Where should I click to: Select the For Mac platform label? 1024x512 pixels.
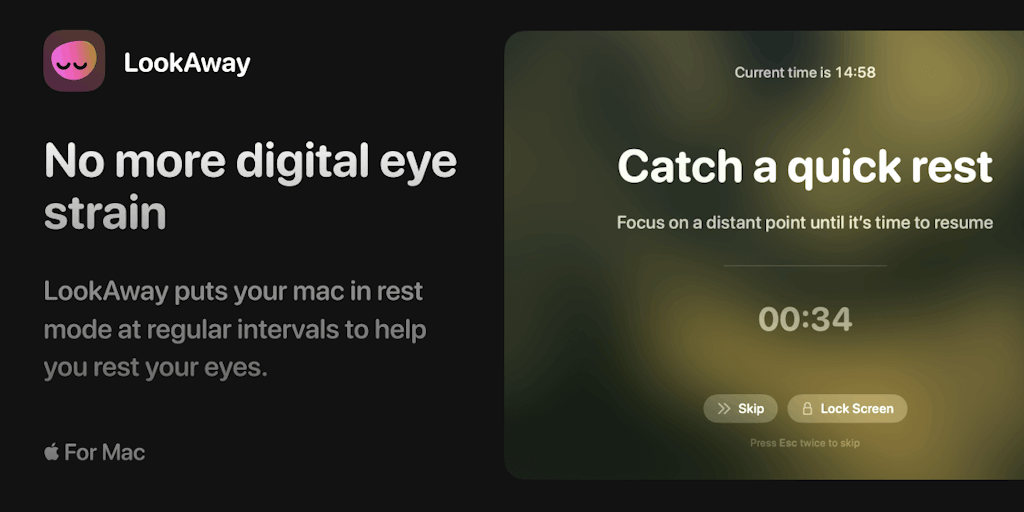coord(104,452)
